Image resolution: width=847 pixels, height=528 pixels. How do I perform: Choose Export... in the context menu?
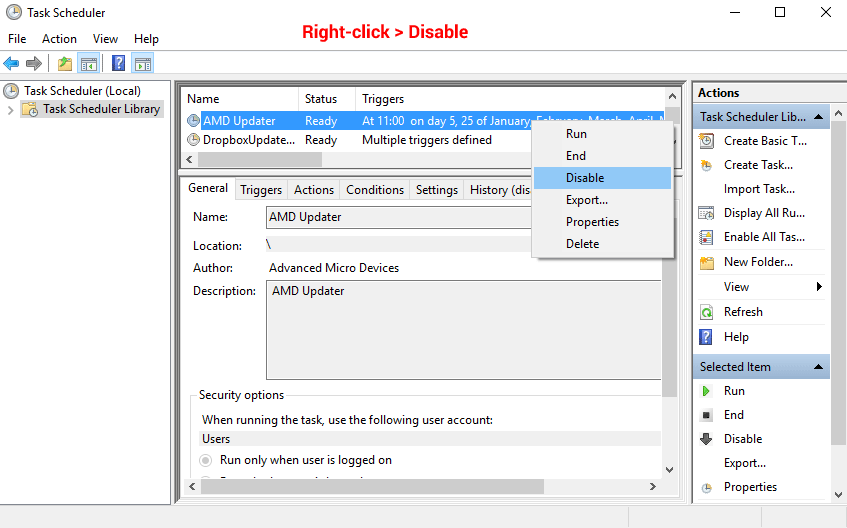[x=602, y=200]
